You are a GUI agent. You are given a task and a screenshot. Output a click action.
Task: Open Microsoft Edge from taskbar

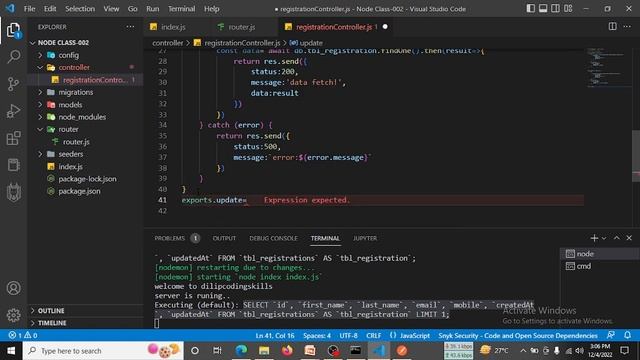[241, 351]
